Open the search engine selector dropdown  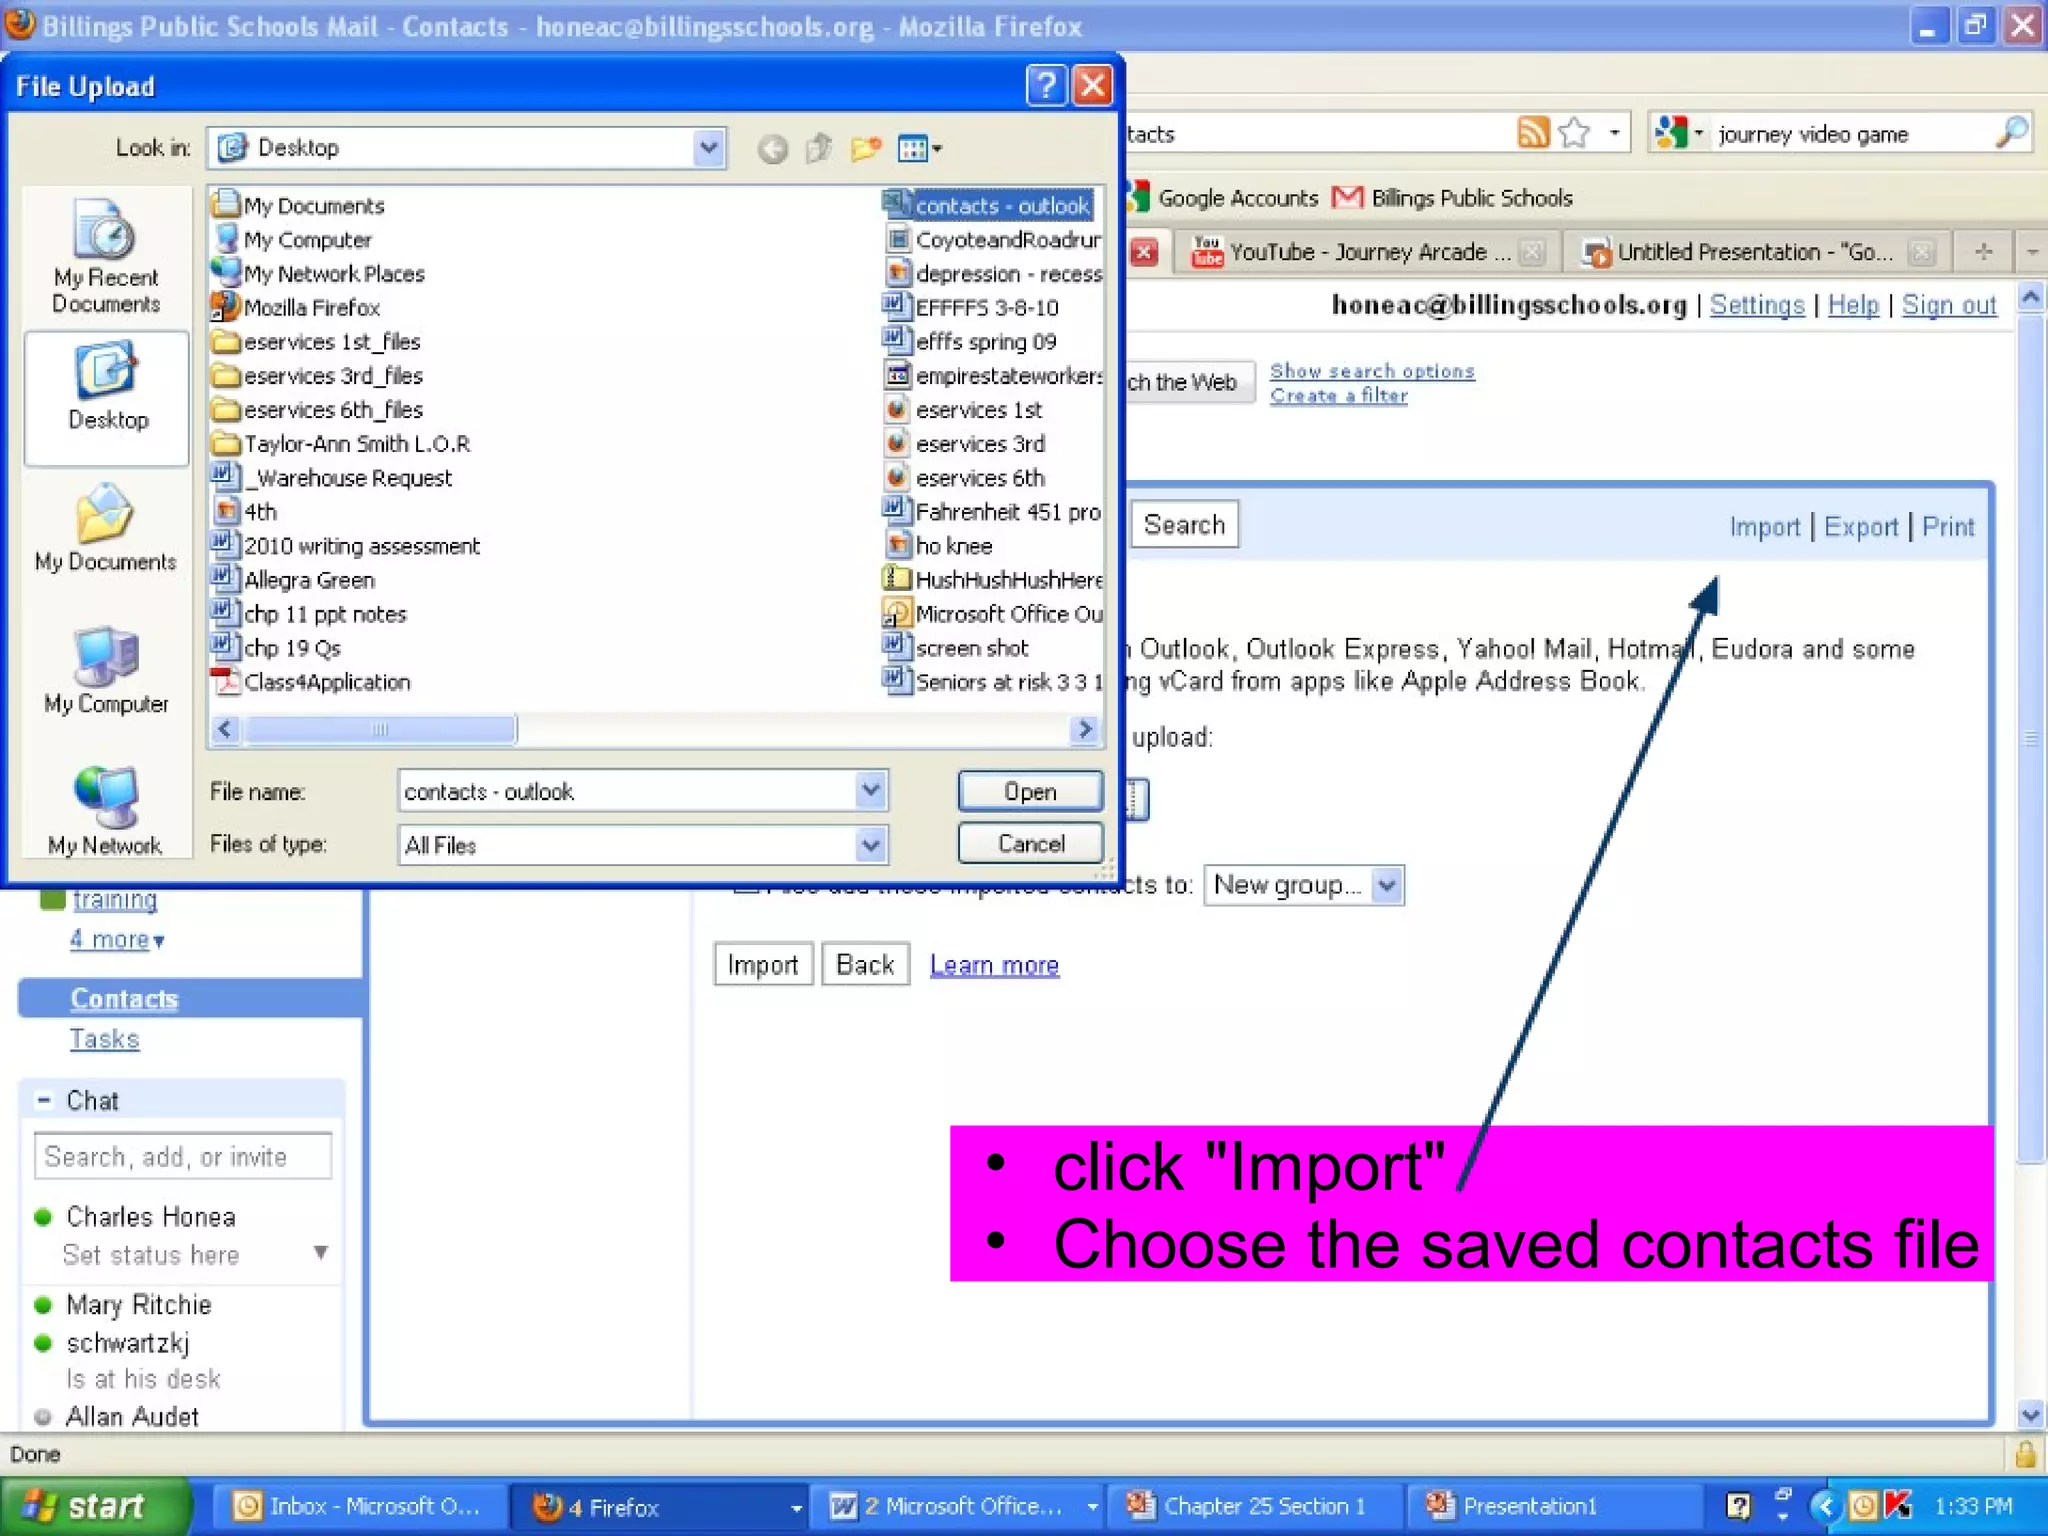click(1678, 132)
